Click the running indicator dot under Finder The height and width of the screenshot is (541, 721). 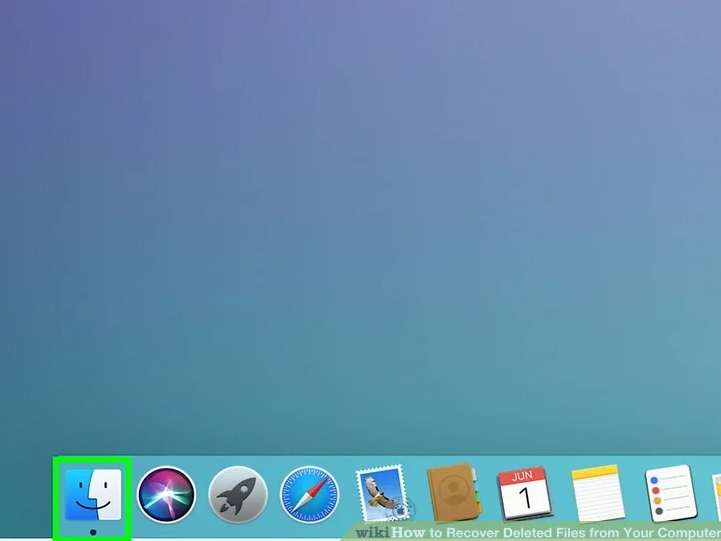point(92,532)
